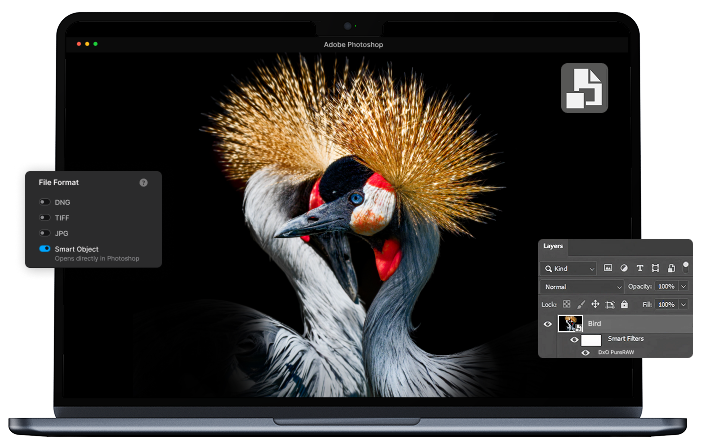This screenshot has width=703, height=437.
Task: Open the File Format help icon
Action: tap(143, 183)
